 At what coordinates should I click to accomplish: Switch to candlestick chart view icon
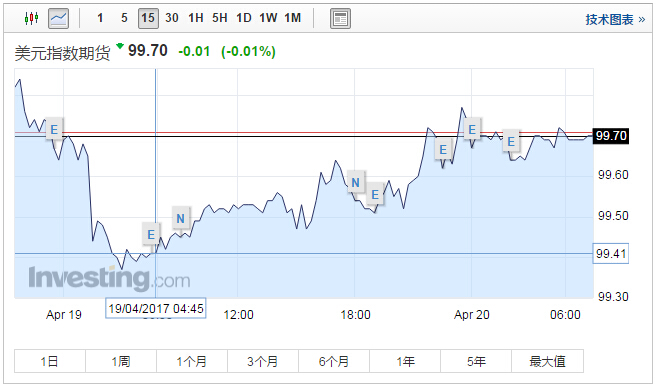pyautogui.click(x=31, y=18)
